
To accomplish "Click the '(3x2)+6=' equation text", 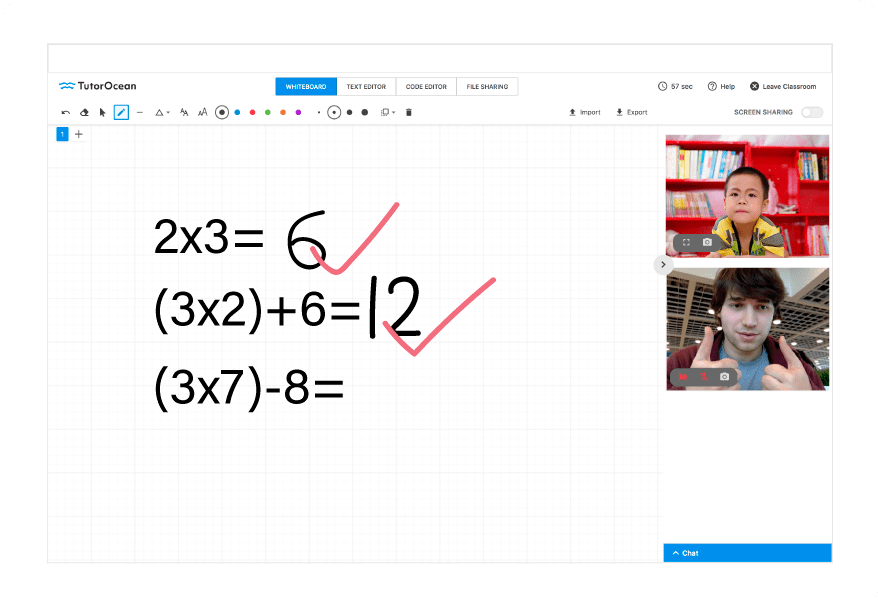I will tap(258, 310).
